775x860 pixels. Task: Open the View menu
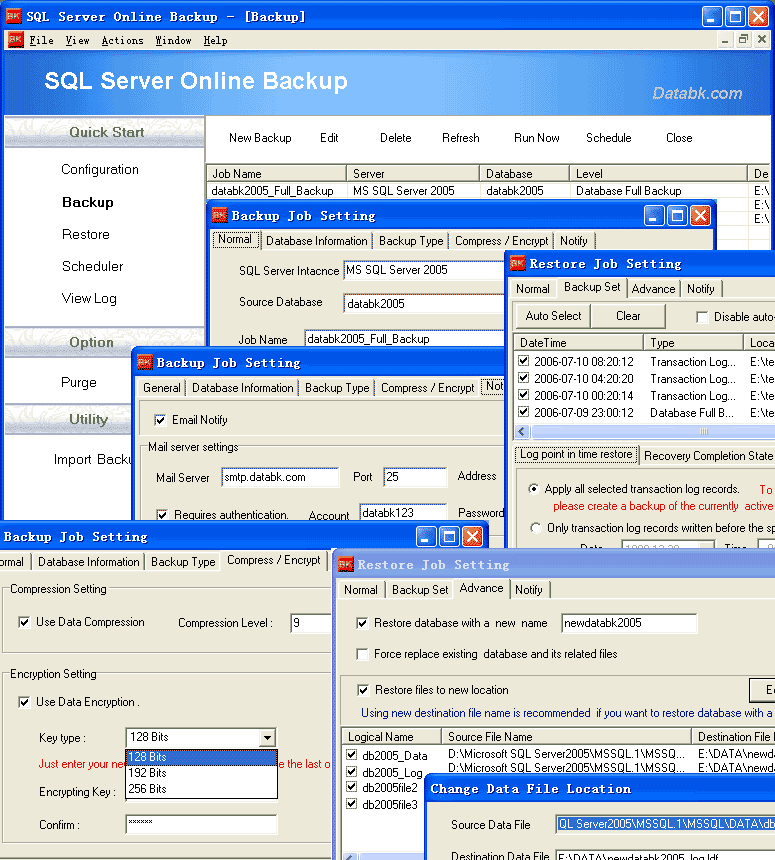pyautogui.click(x=77, y=40)
